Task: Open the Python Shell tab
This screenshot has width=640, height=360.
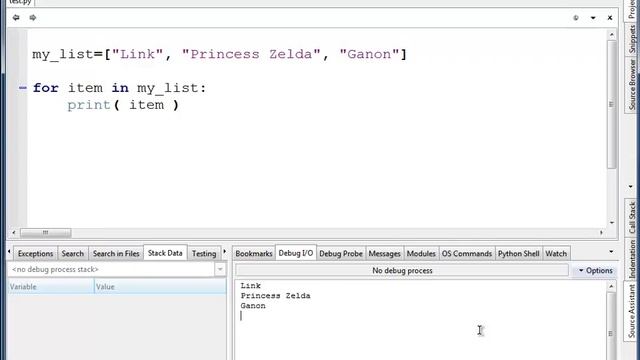Action: (519, 253)
